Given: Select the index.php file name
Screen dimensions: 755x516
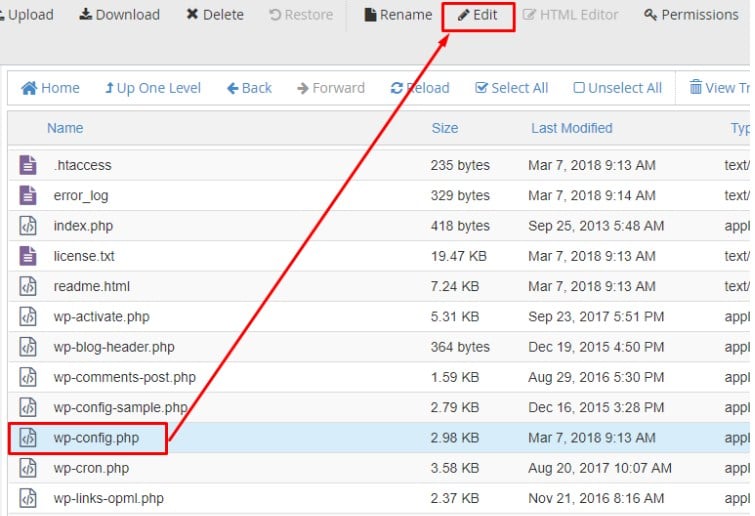Looking at the screenshot, I should click(83, 226).
